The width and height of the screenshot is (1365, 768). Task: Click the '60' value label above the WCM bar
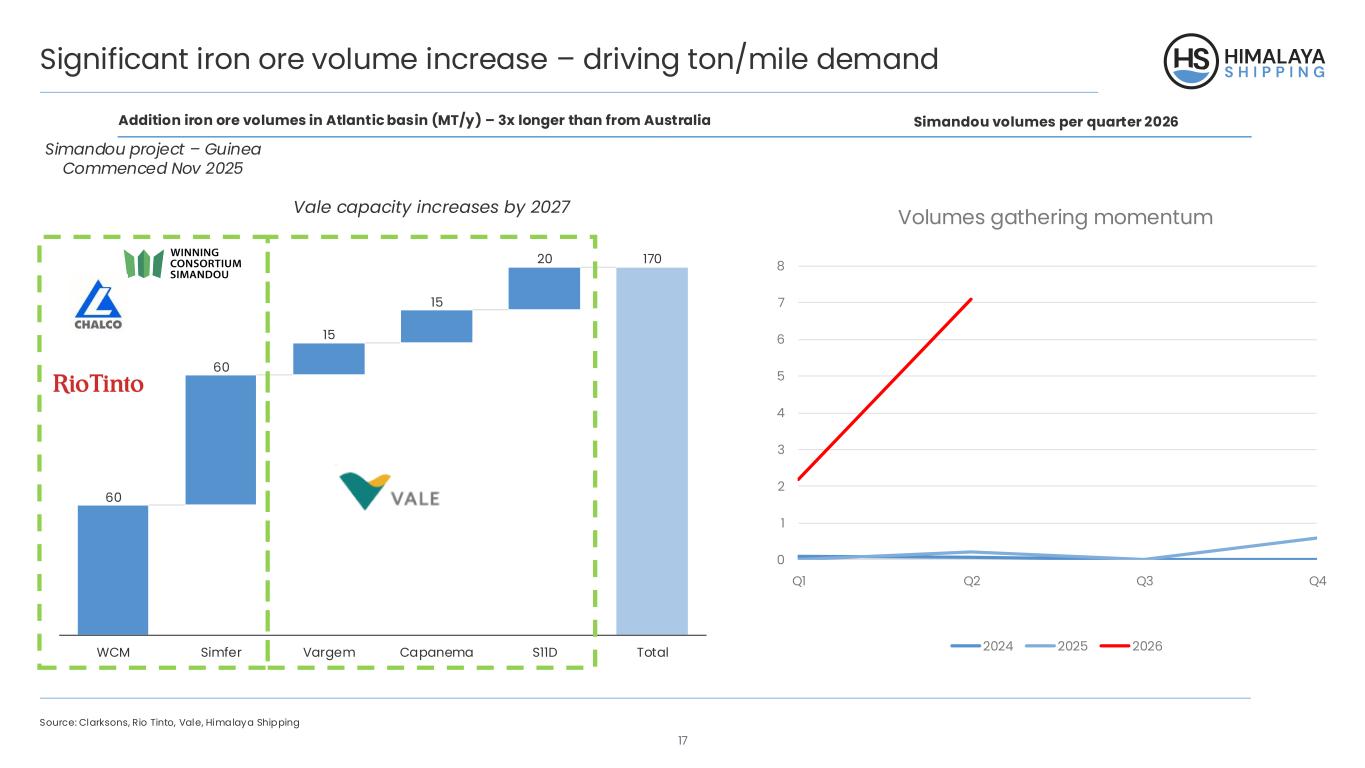113,496
